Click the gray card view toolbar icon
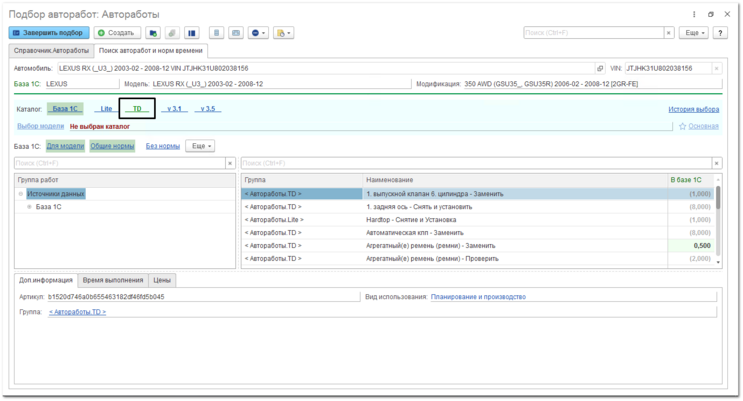743x401 pixels. 236,33
